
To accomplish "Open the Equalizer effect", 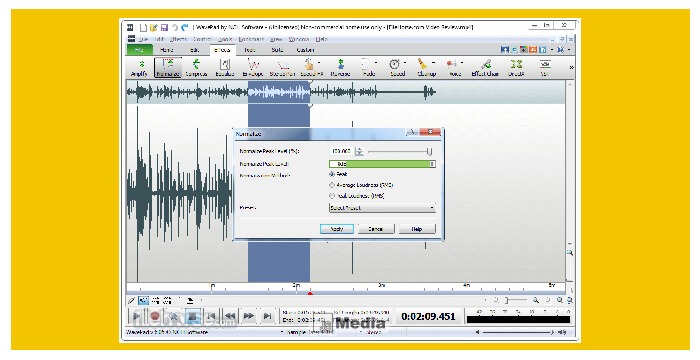I will coord(225,67).
